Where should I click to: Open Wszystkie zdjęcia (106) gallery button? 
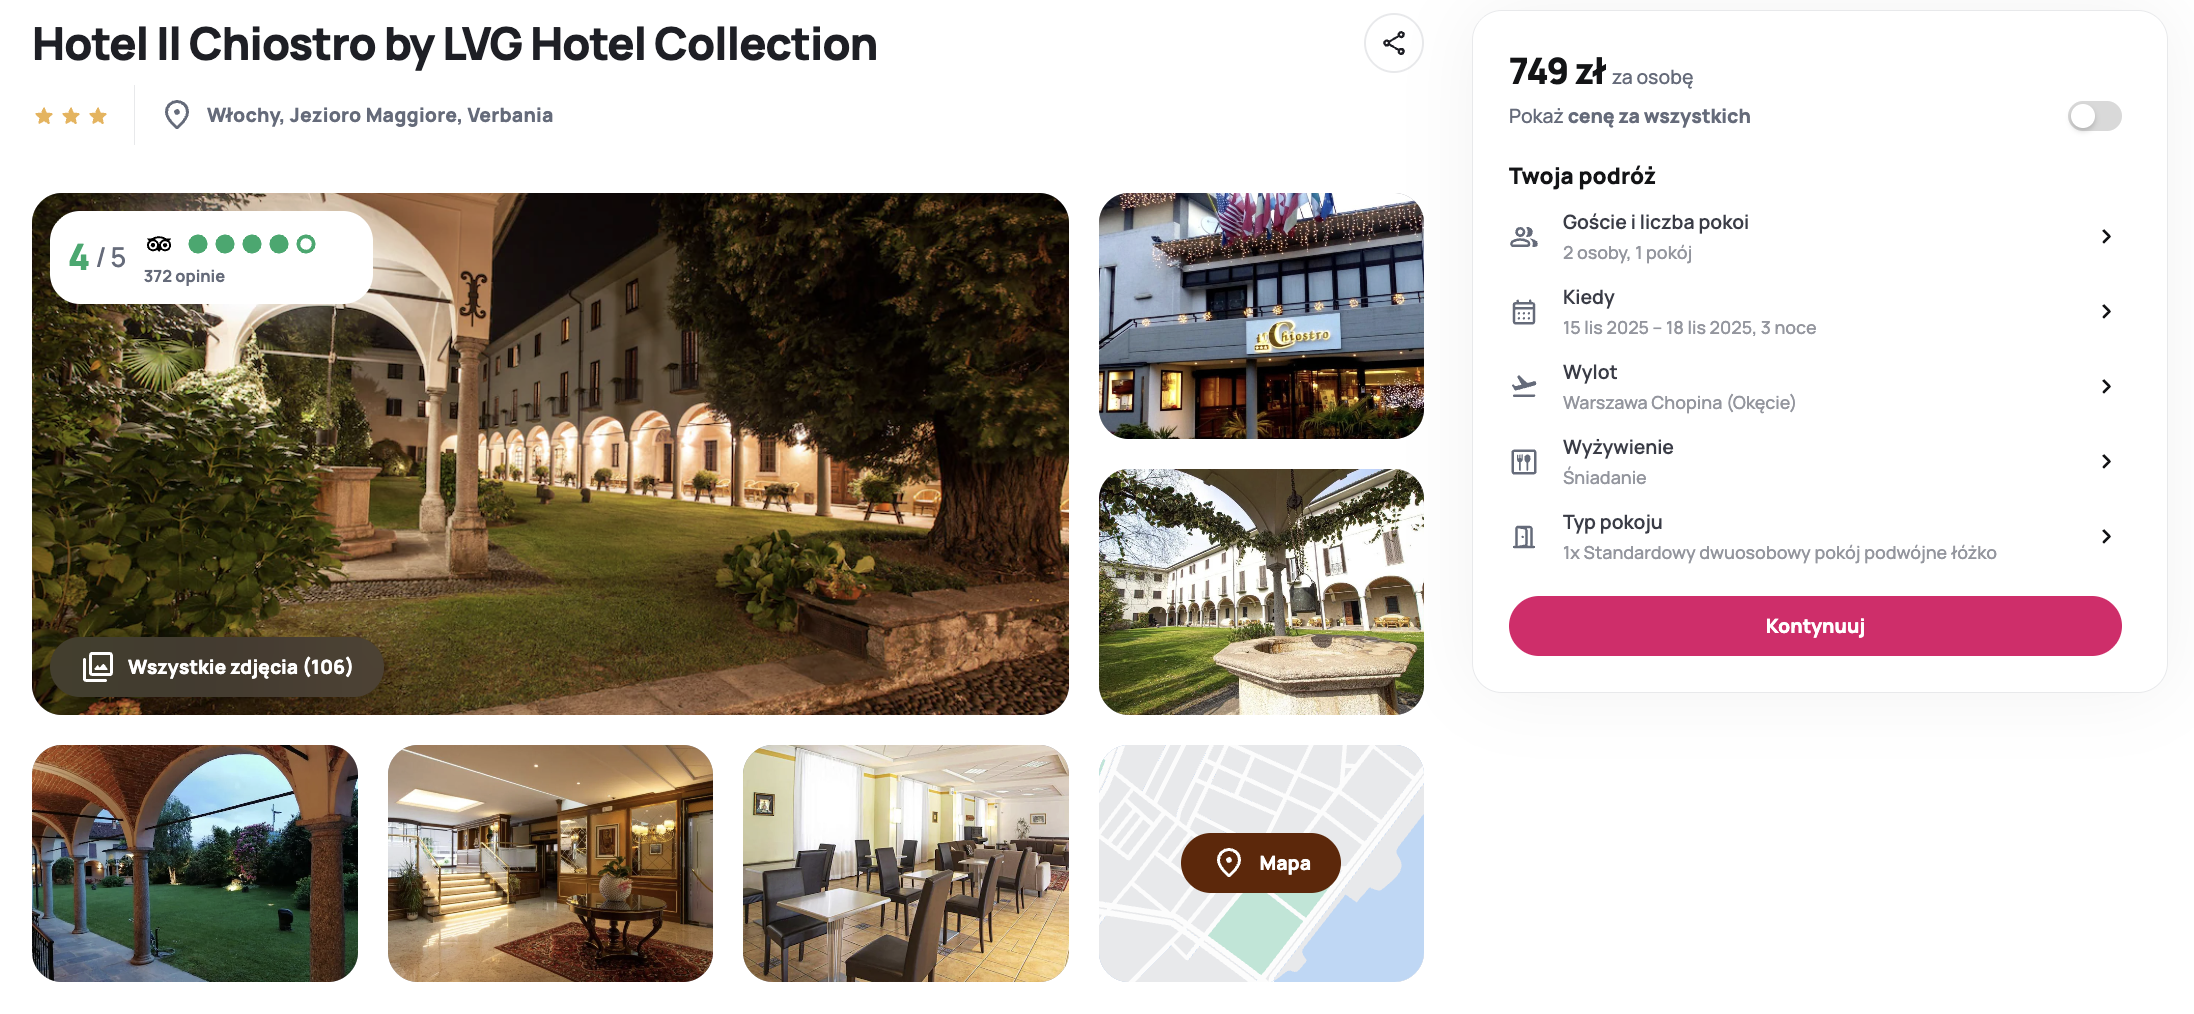pyautogui.click(x=217, y=667)
